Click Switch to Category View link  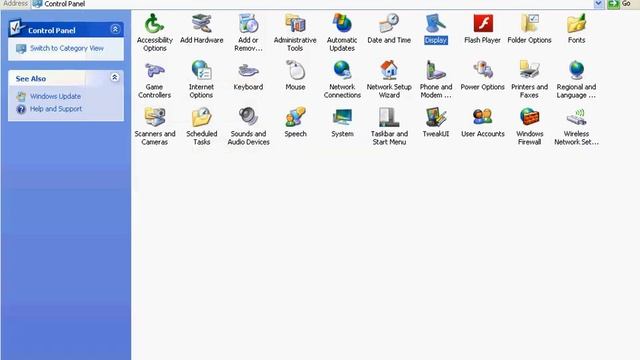coord(67,48)
